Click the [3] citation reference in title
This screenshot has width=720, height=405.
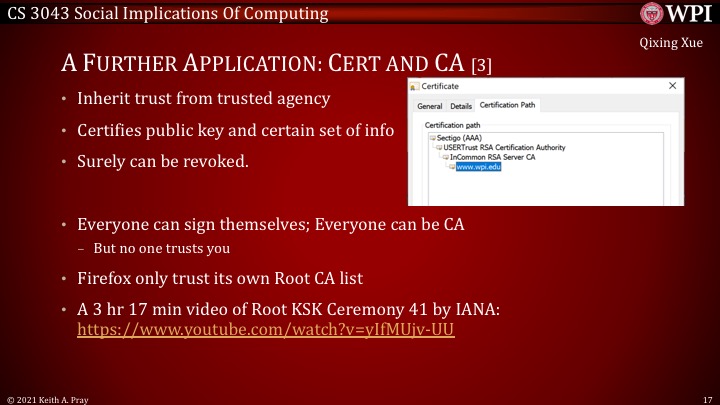click(481, 66)
